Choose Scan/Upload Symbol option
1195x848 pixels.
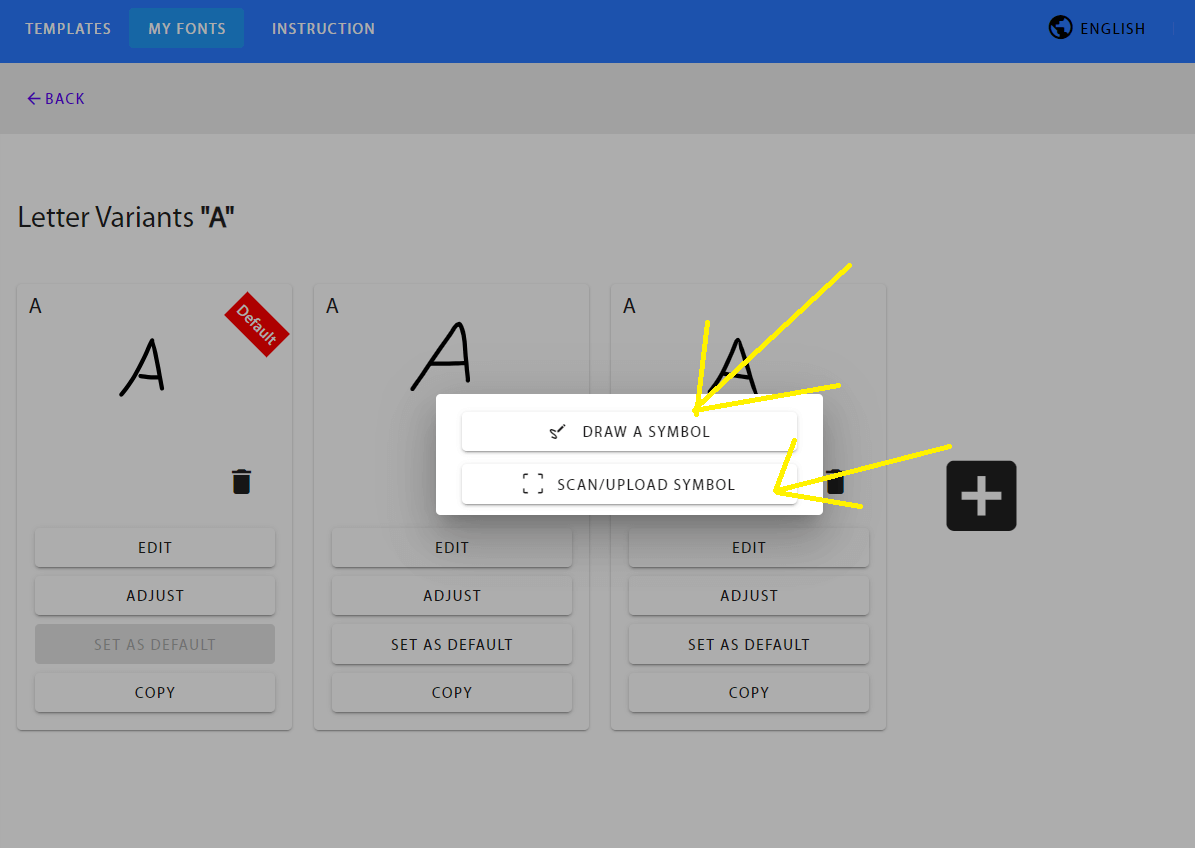[x=630, y=485]
